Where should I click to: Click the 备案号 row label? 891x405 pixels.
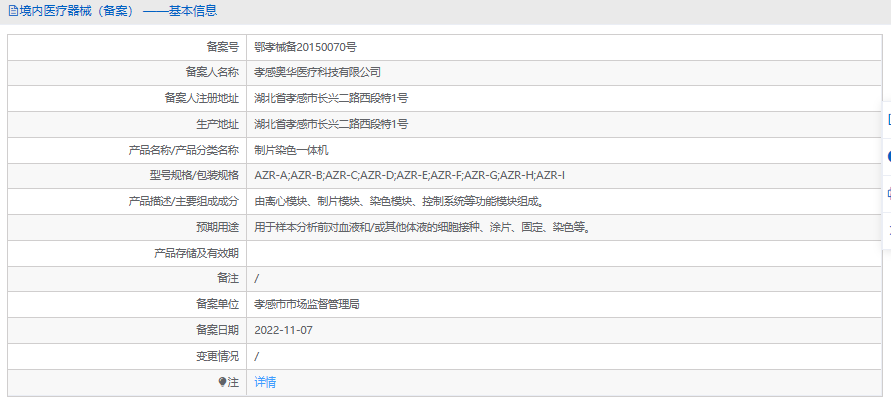tap(222, 47)
